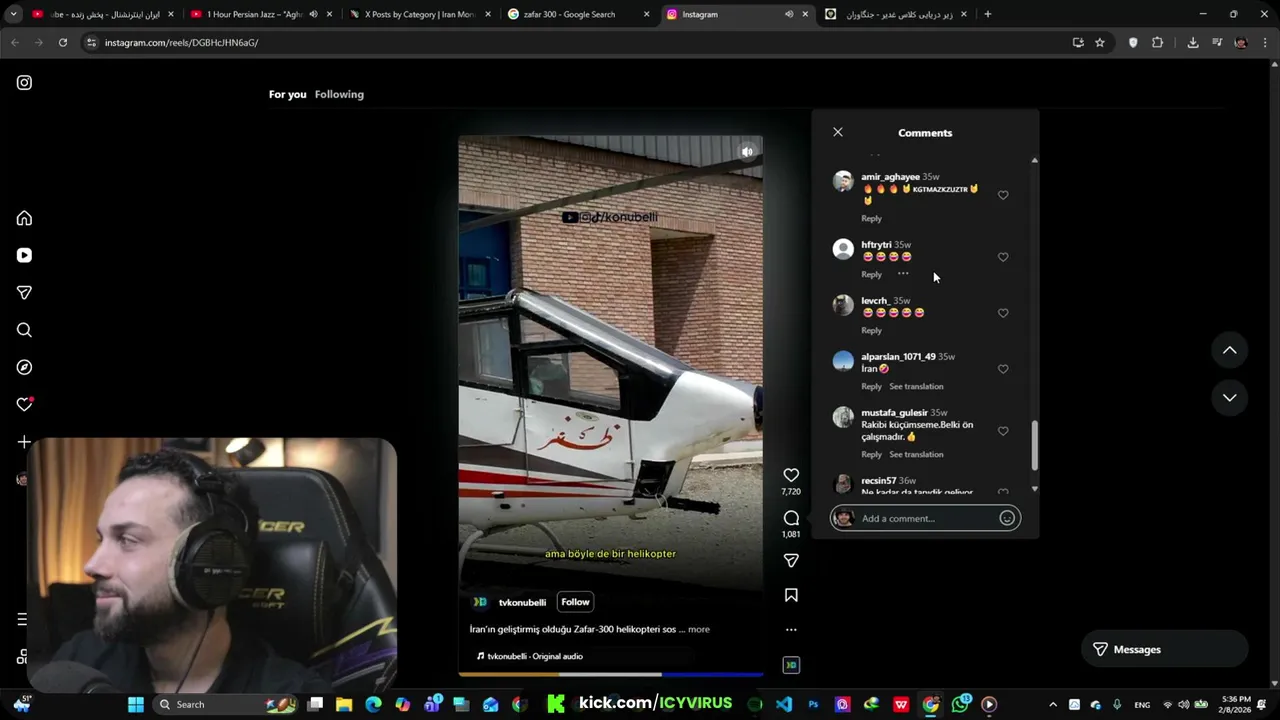This screenshot has height=720, width=1280.
Task: Switch to the For you feed tab
Action: click(x=287, y=94)
